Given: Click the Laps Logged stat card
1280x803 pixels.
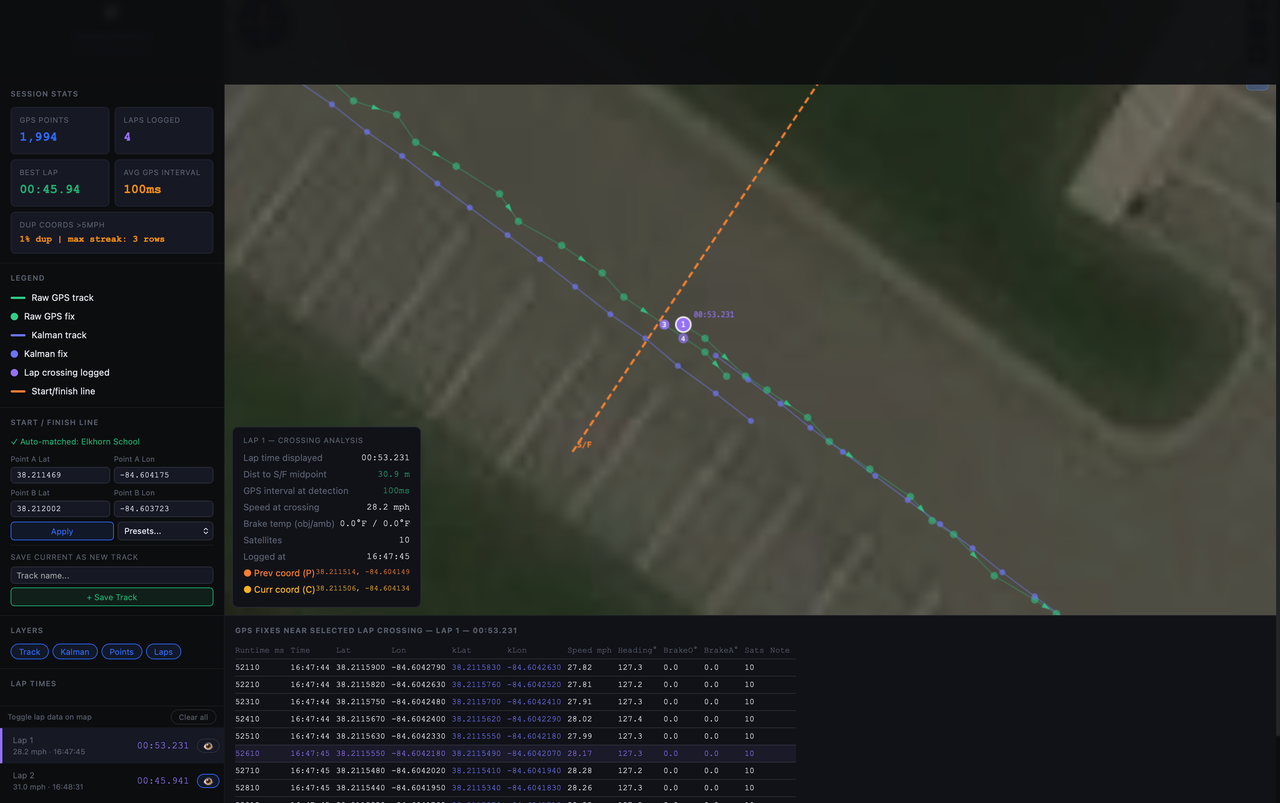Looking at the screenshot, I should (x=163, y=130).
